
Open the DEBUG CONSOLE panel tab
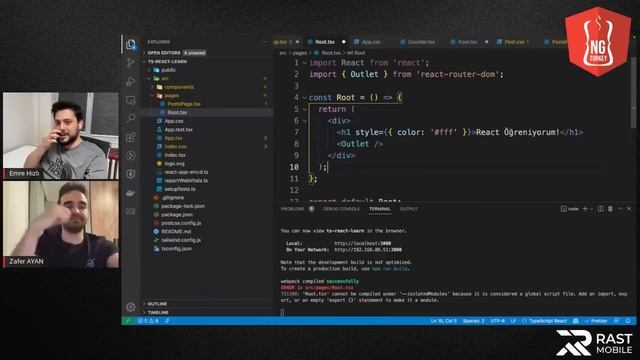(342, 209)
